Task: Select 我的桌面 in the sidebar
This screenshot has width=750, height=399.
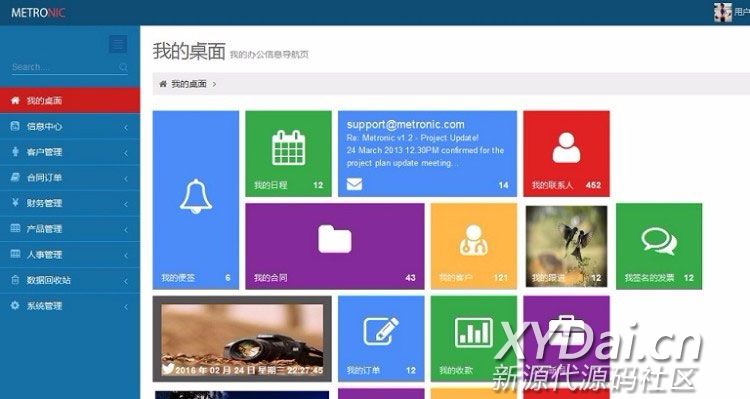Action: click(70, 100)
